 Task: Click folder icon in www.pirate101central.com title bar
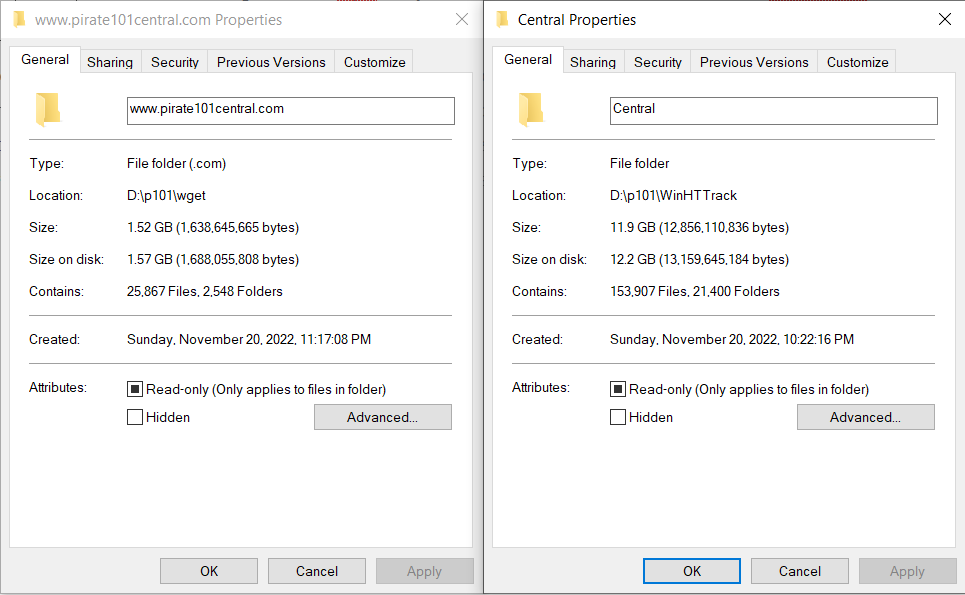point(20,20)
